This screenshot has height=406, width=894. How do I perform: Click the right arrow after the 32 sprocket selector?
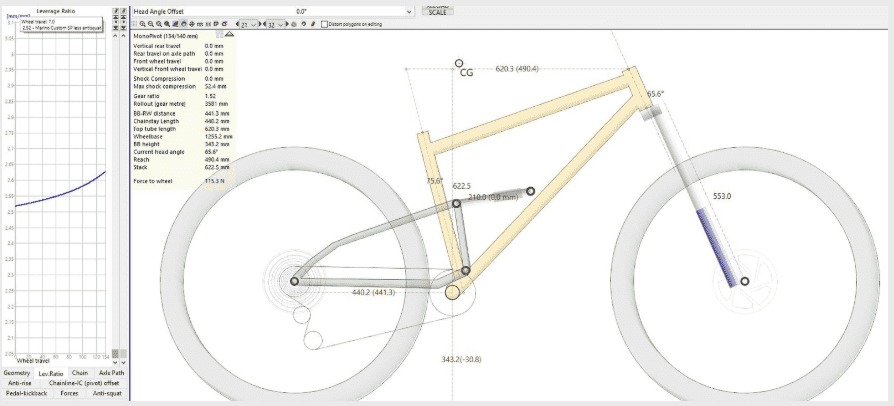point(287,24)
